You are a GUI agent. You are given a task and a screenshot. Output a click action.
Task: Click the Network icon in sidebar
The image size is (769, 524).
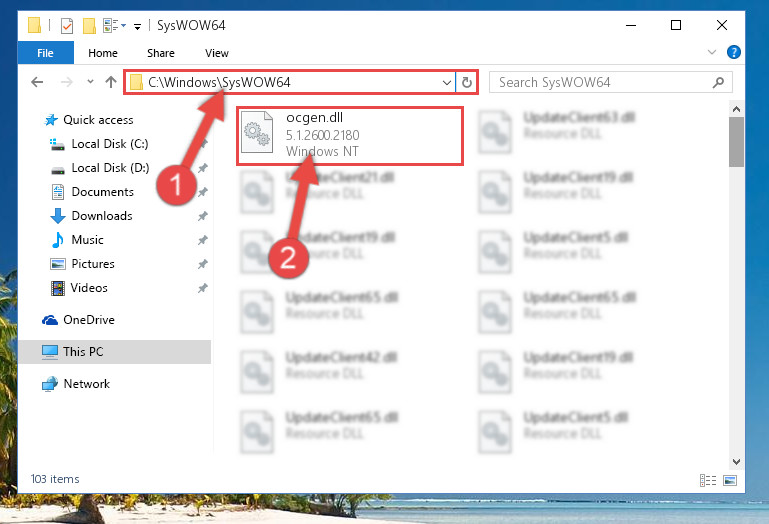[x=50, y=384]
